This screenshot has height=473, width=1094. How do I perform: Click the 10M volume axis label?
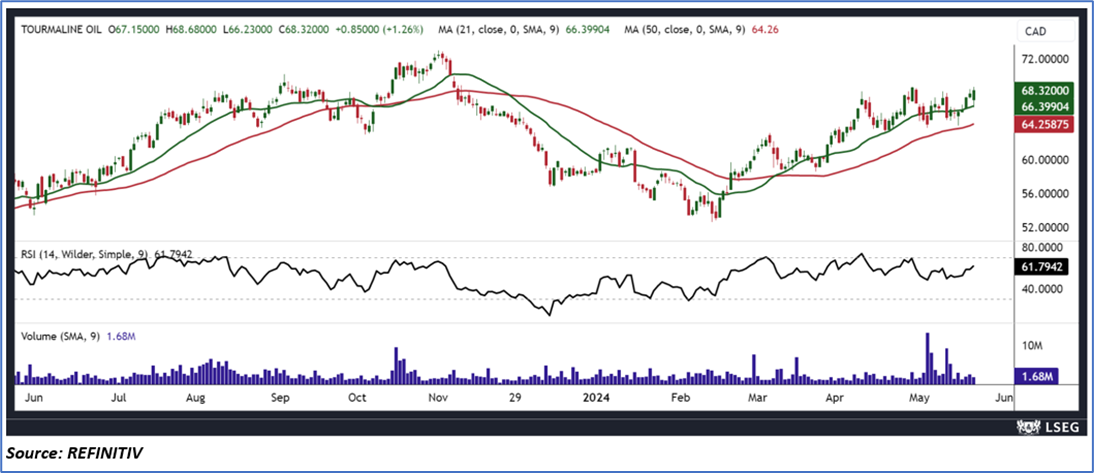coord(1033,347)
